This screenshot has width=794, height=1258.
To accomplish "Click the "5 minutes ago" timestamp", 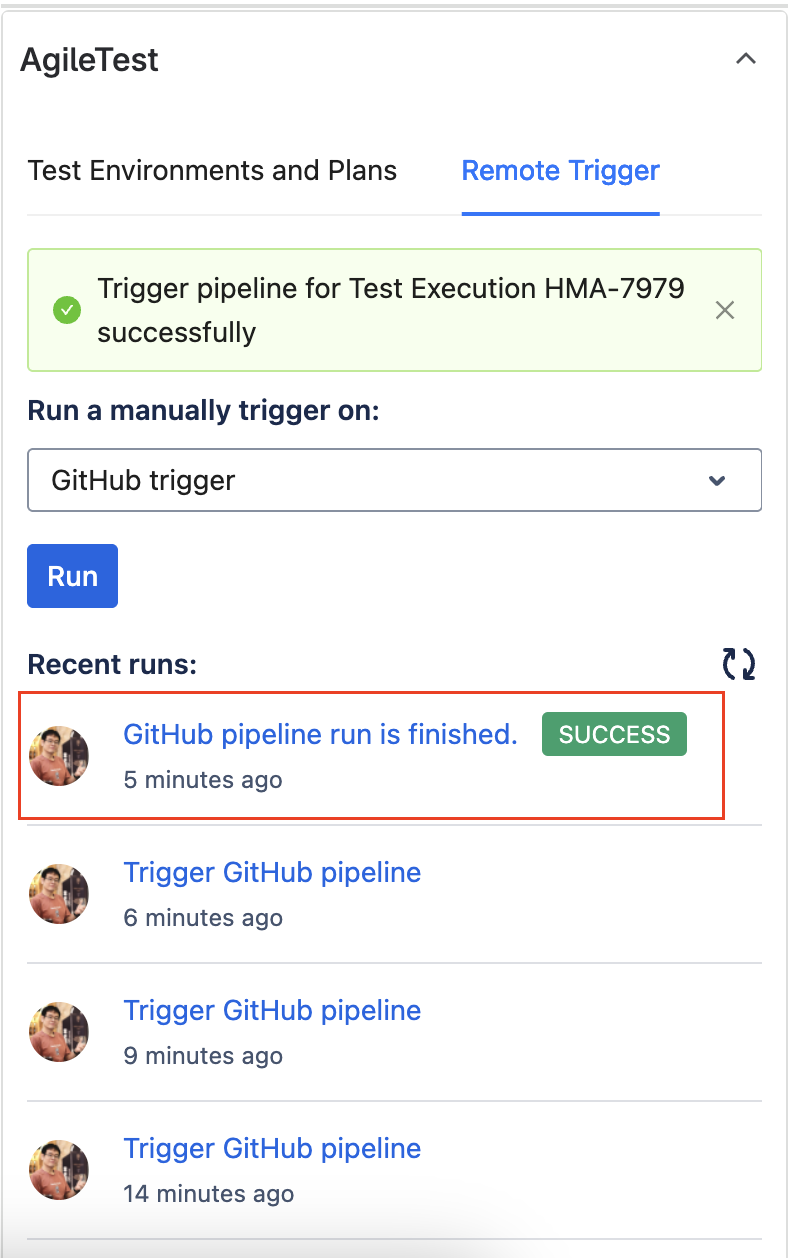I will click(x=203, y=780).
